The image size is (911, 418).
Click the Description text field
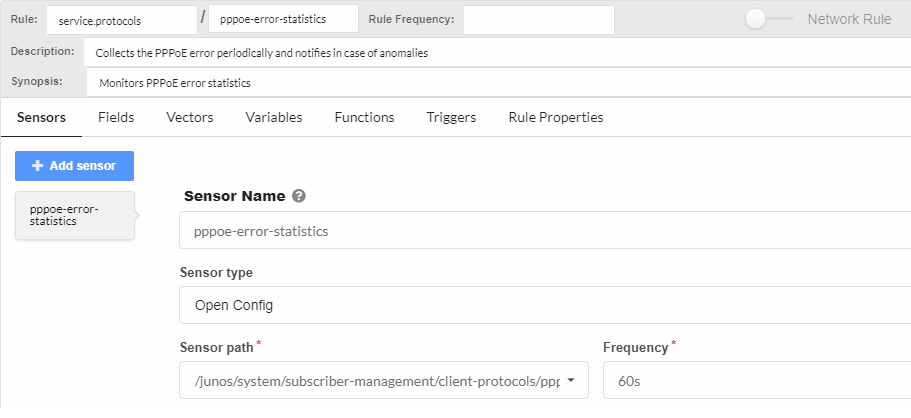498,52
